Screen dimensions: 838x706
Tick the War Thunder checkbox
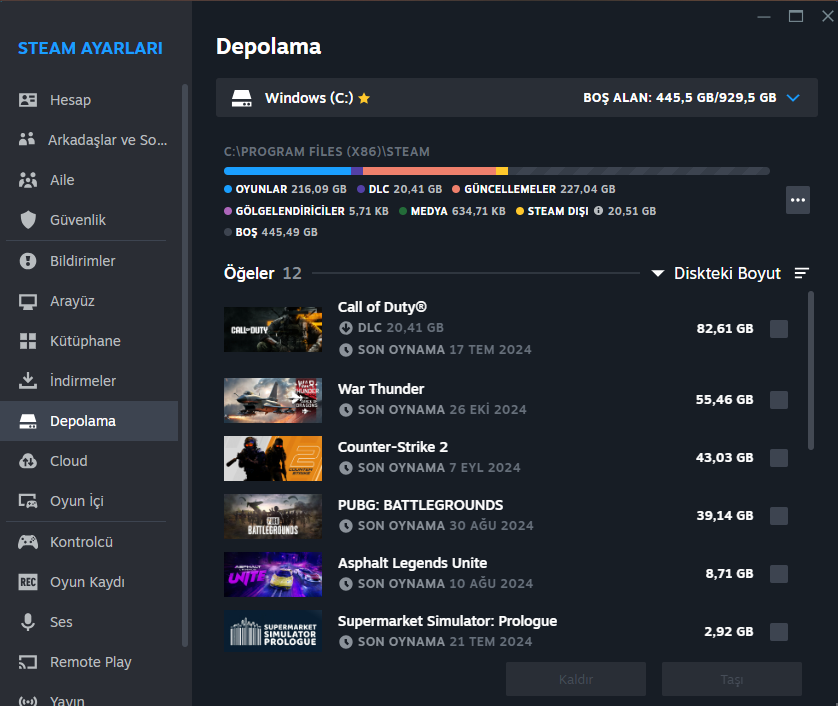(x=779, y=400)
